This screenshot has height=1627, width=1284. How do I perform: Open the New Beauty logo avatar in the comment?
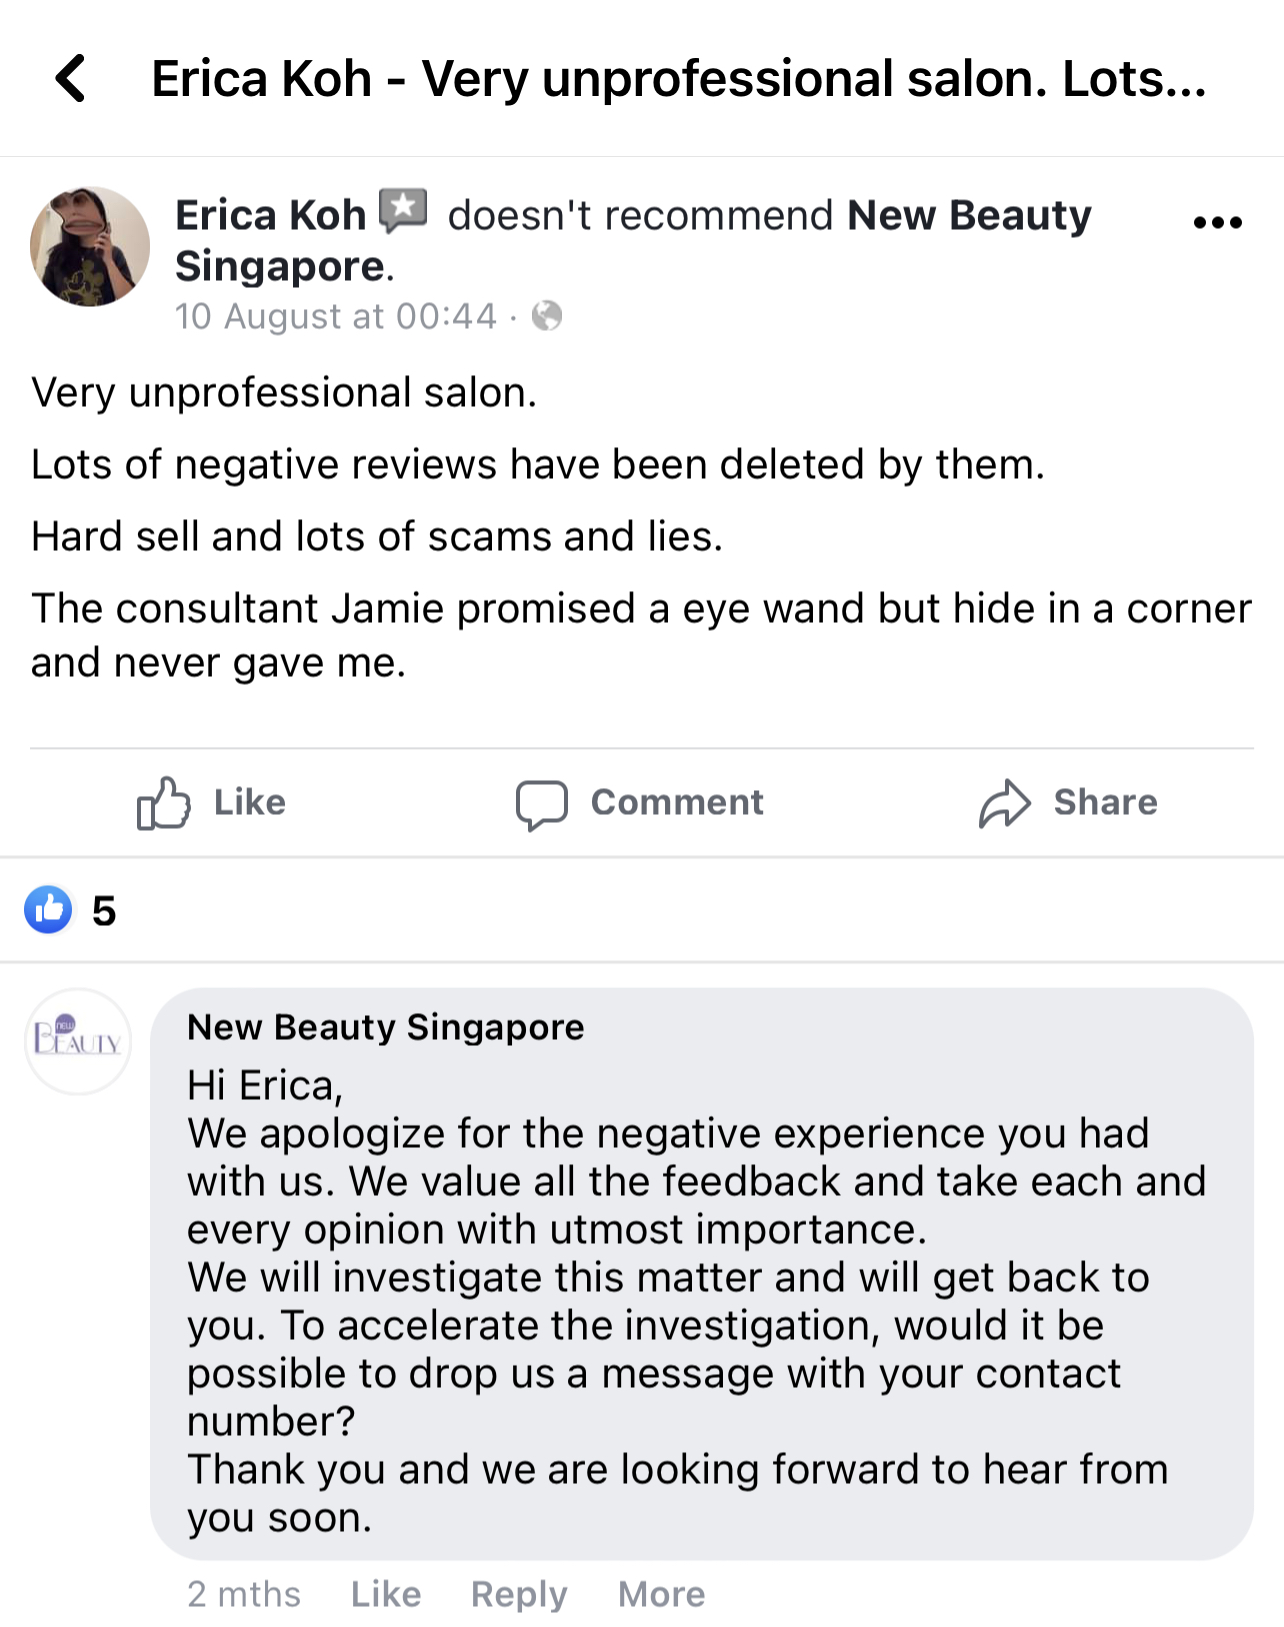(78, 1041)
